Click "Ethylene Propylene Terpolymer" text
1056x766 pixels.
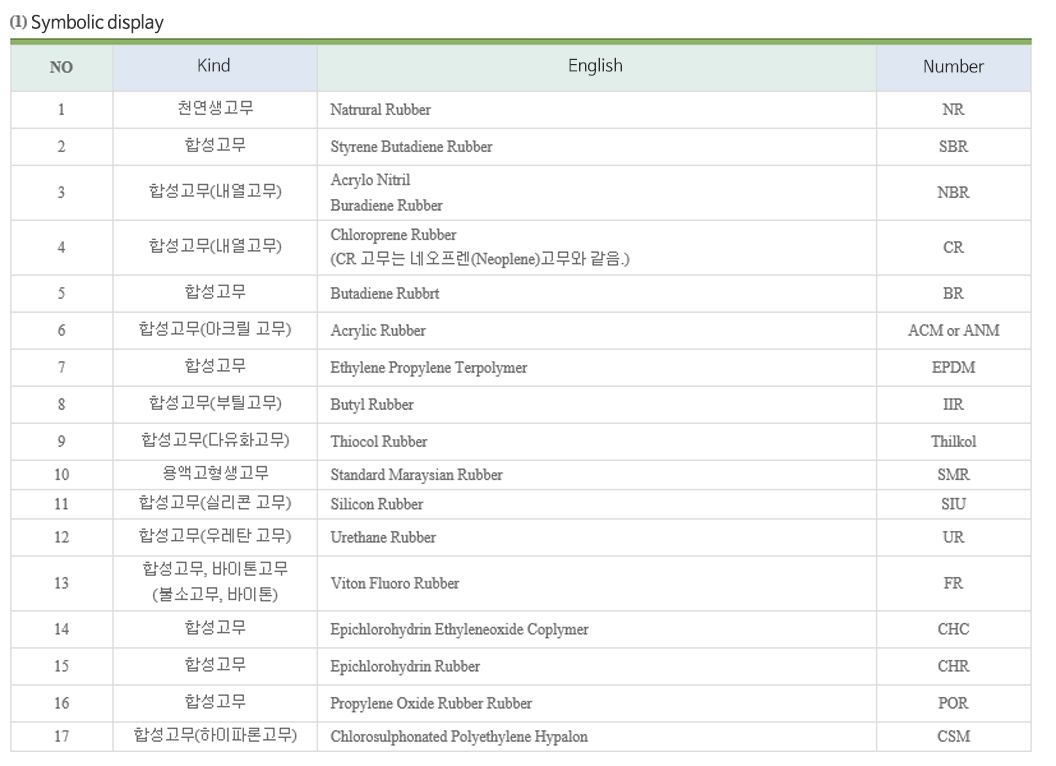(428, 368)
